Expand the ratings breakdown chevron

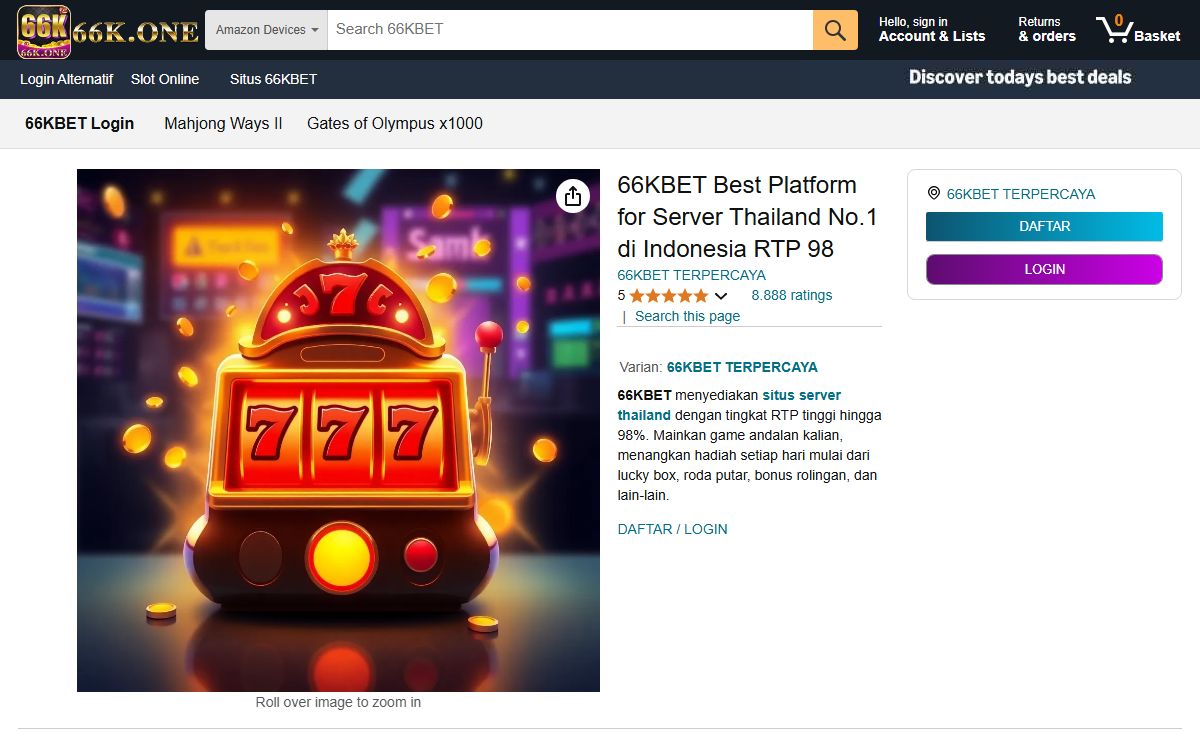tap(721, 296)
